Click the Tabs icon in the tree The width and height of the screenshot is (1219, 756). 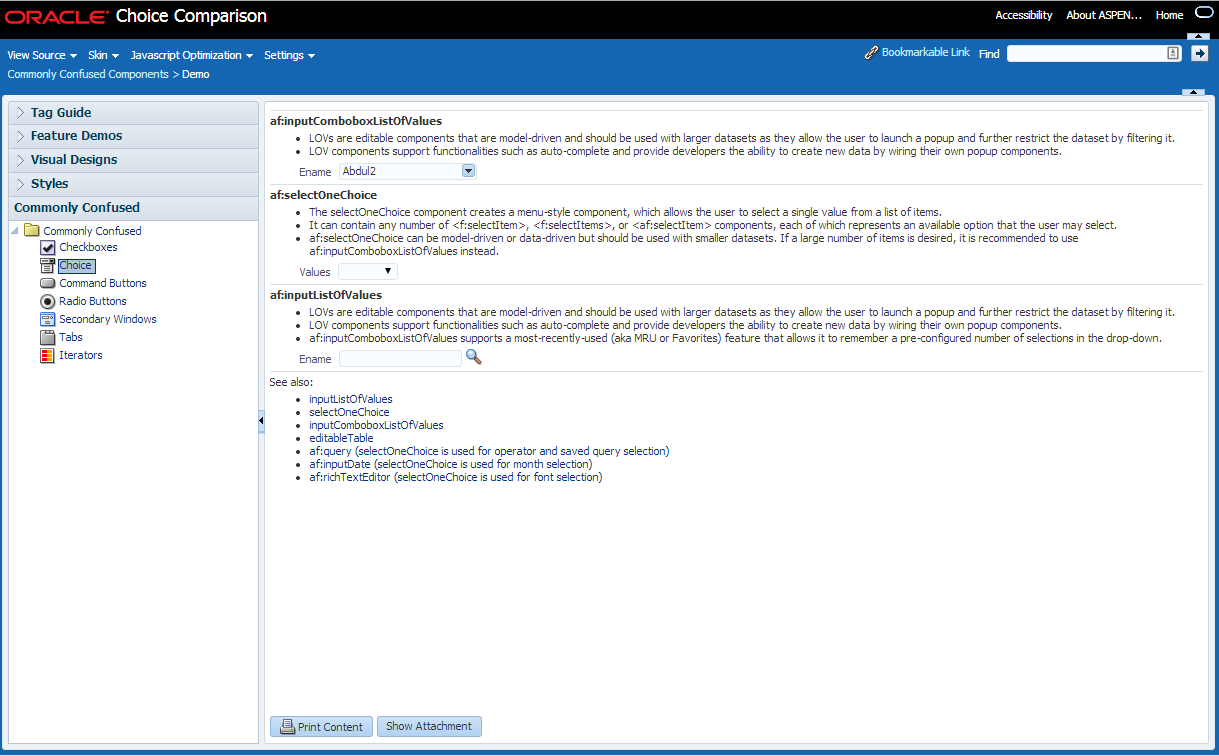[47, 338]
